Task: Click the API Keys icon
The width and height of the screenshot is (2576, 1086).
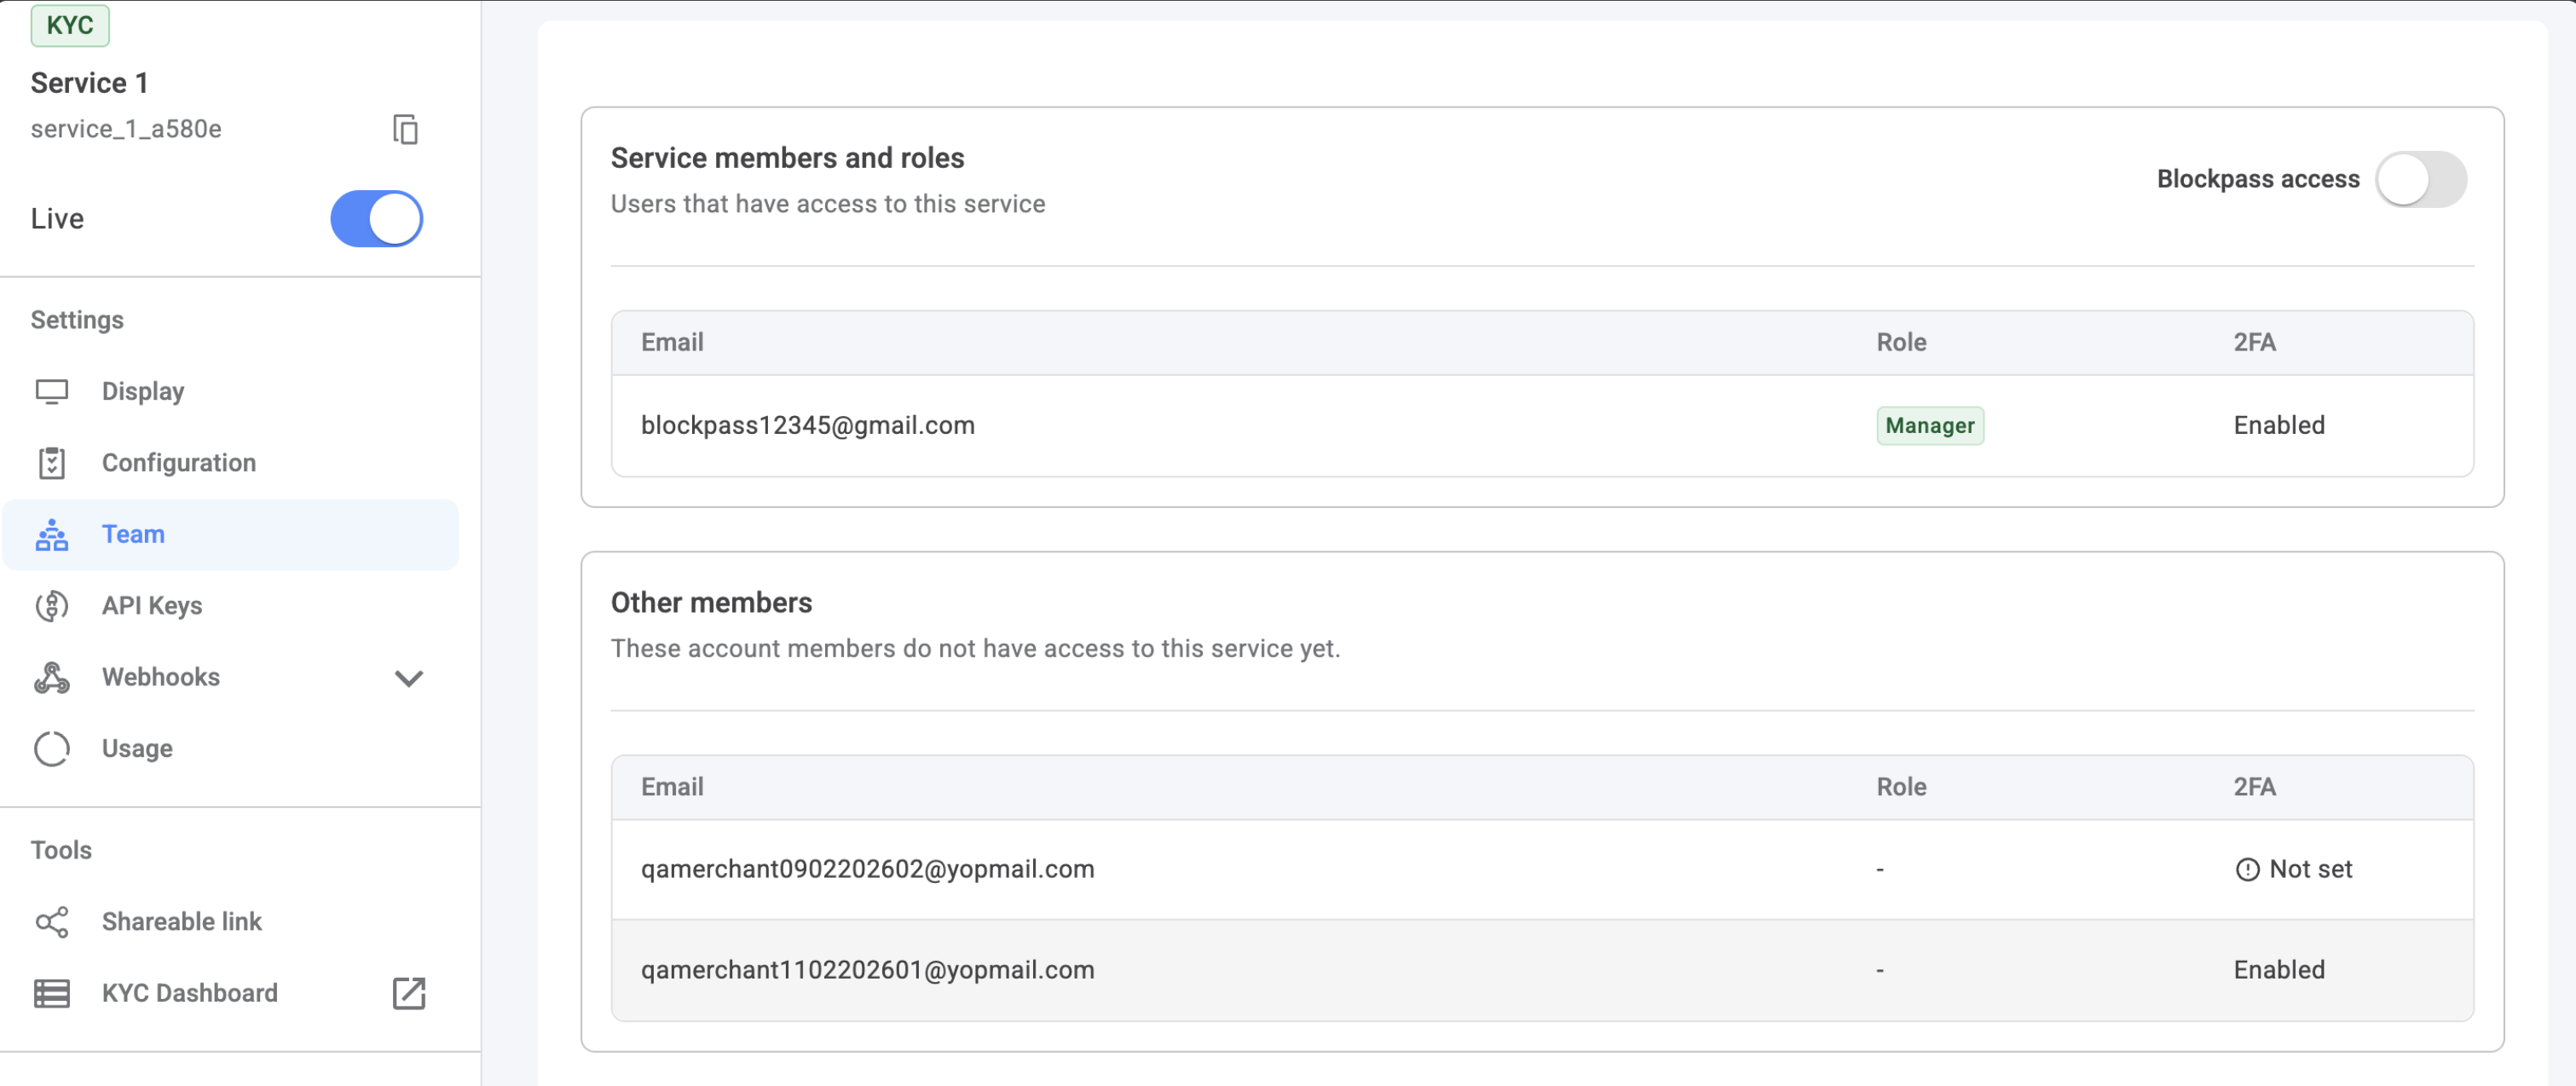Action: (x=51, y=606)
